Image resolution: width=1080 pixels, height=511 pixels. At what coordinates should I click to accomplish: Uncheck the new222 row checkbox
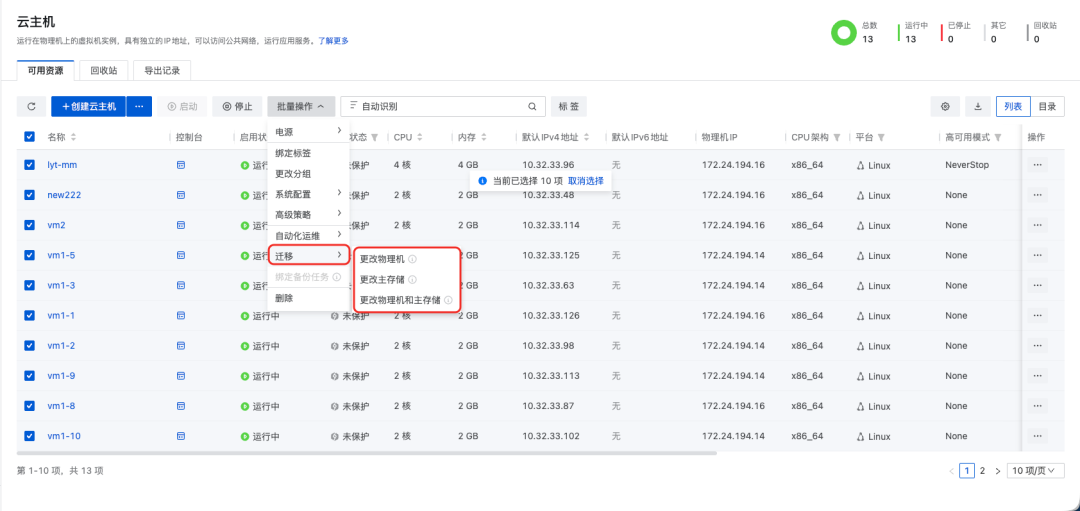(30, 195)
